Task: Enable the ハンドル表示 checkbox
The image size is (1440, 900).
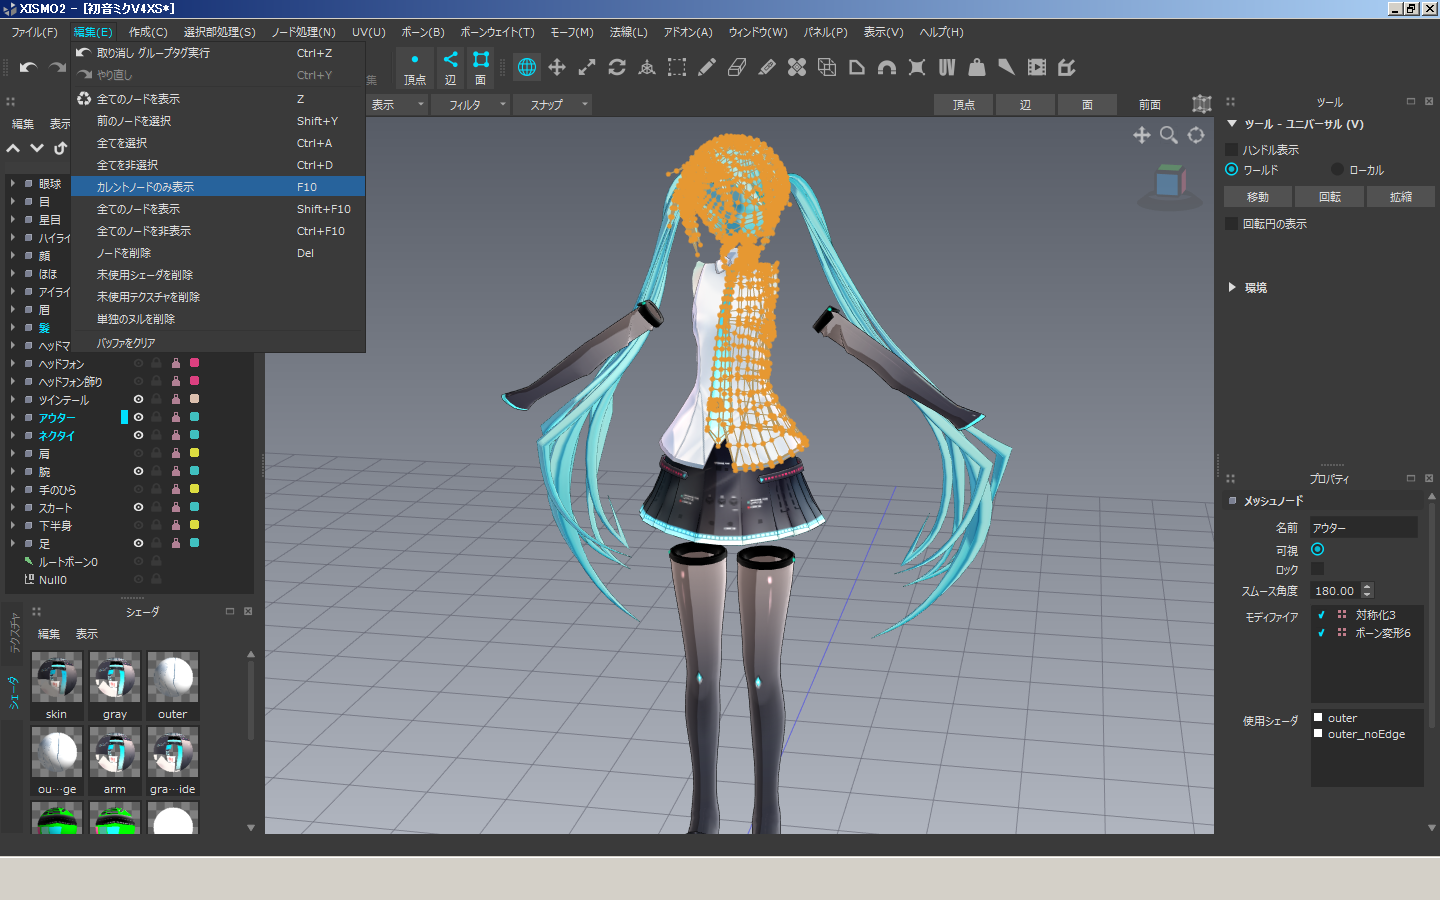Action: (1232, 149)
